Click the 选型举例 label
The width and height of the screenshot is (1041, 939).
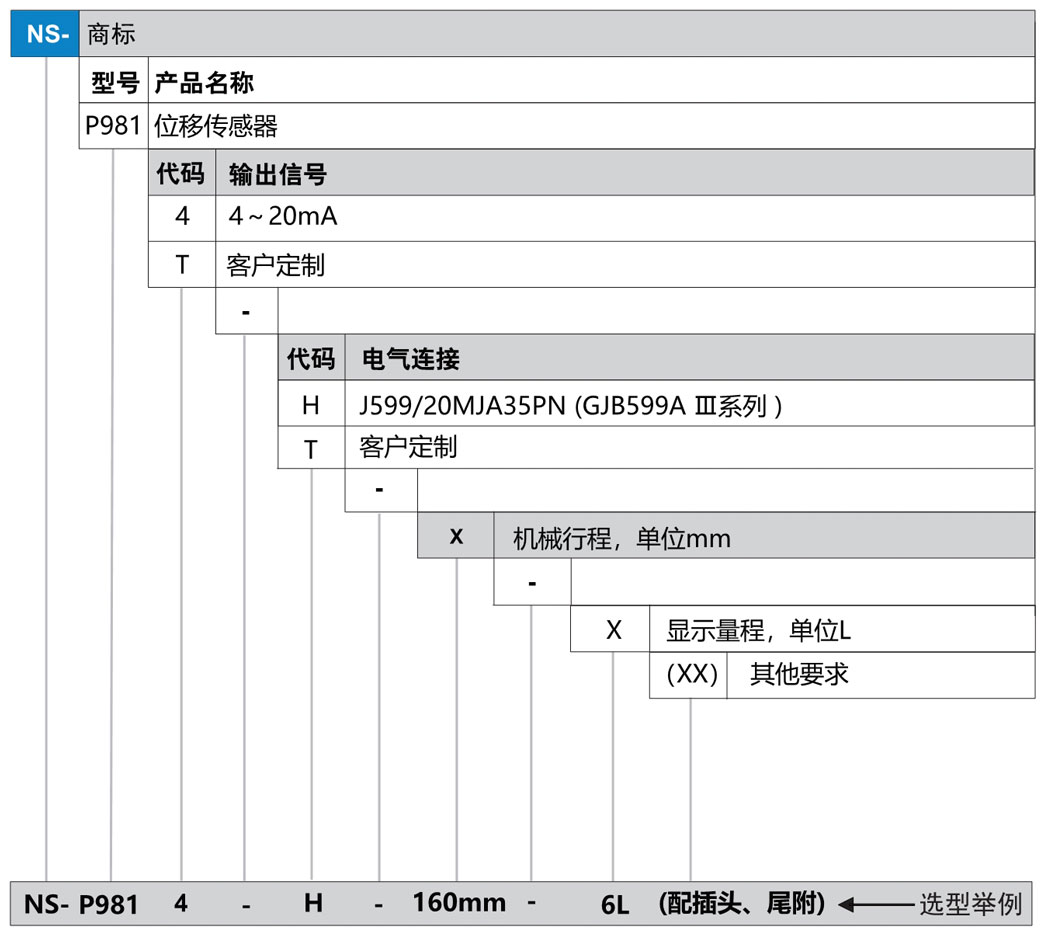pos(970,904)
